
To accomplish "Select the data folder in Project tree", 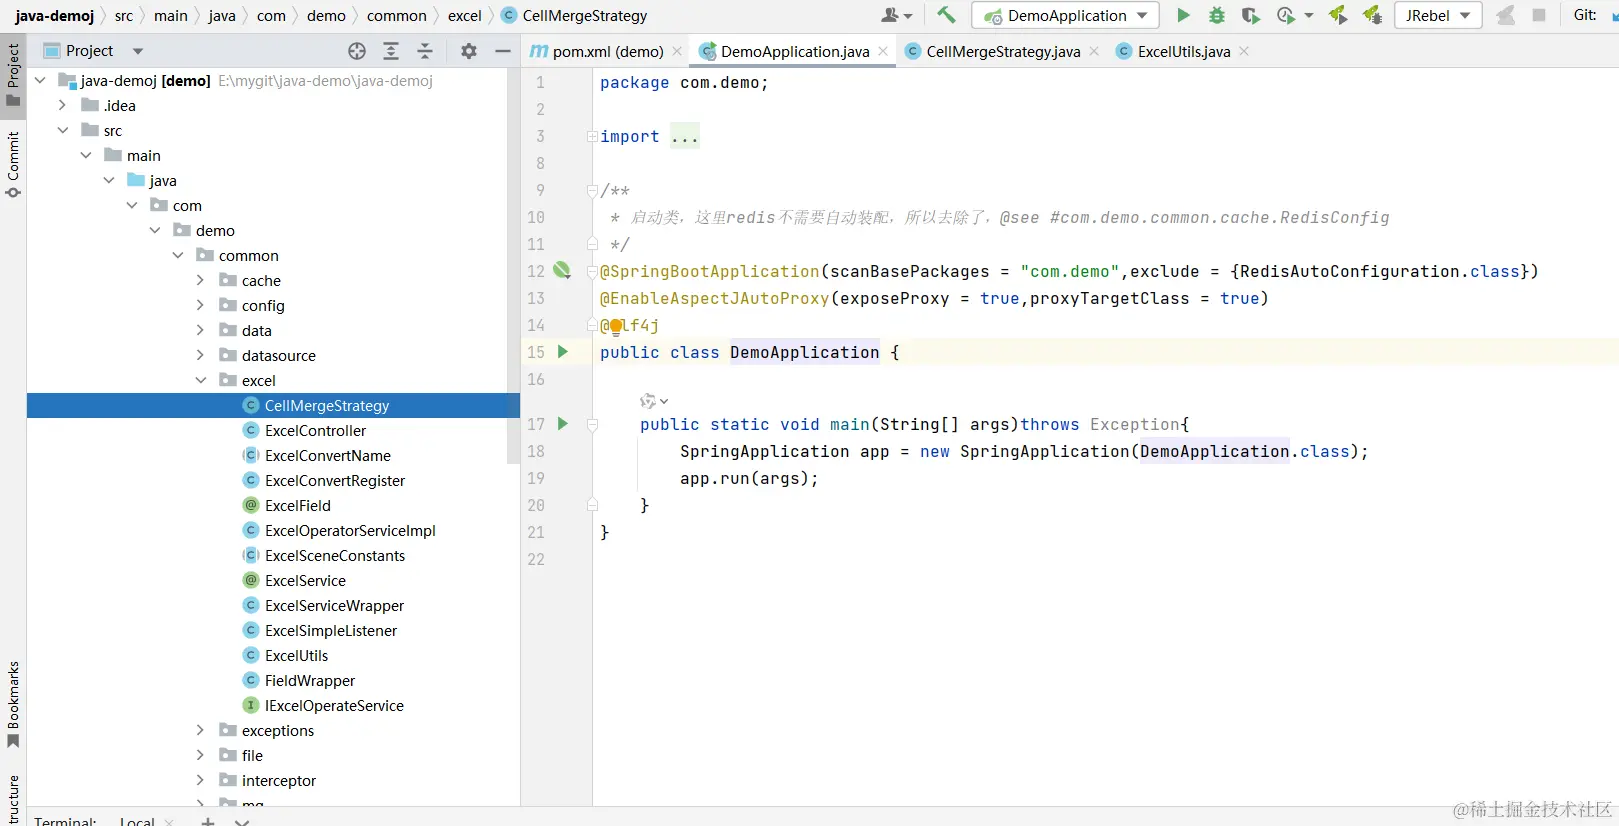I will [256, 330].
